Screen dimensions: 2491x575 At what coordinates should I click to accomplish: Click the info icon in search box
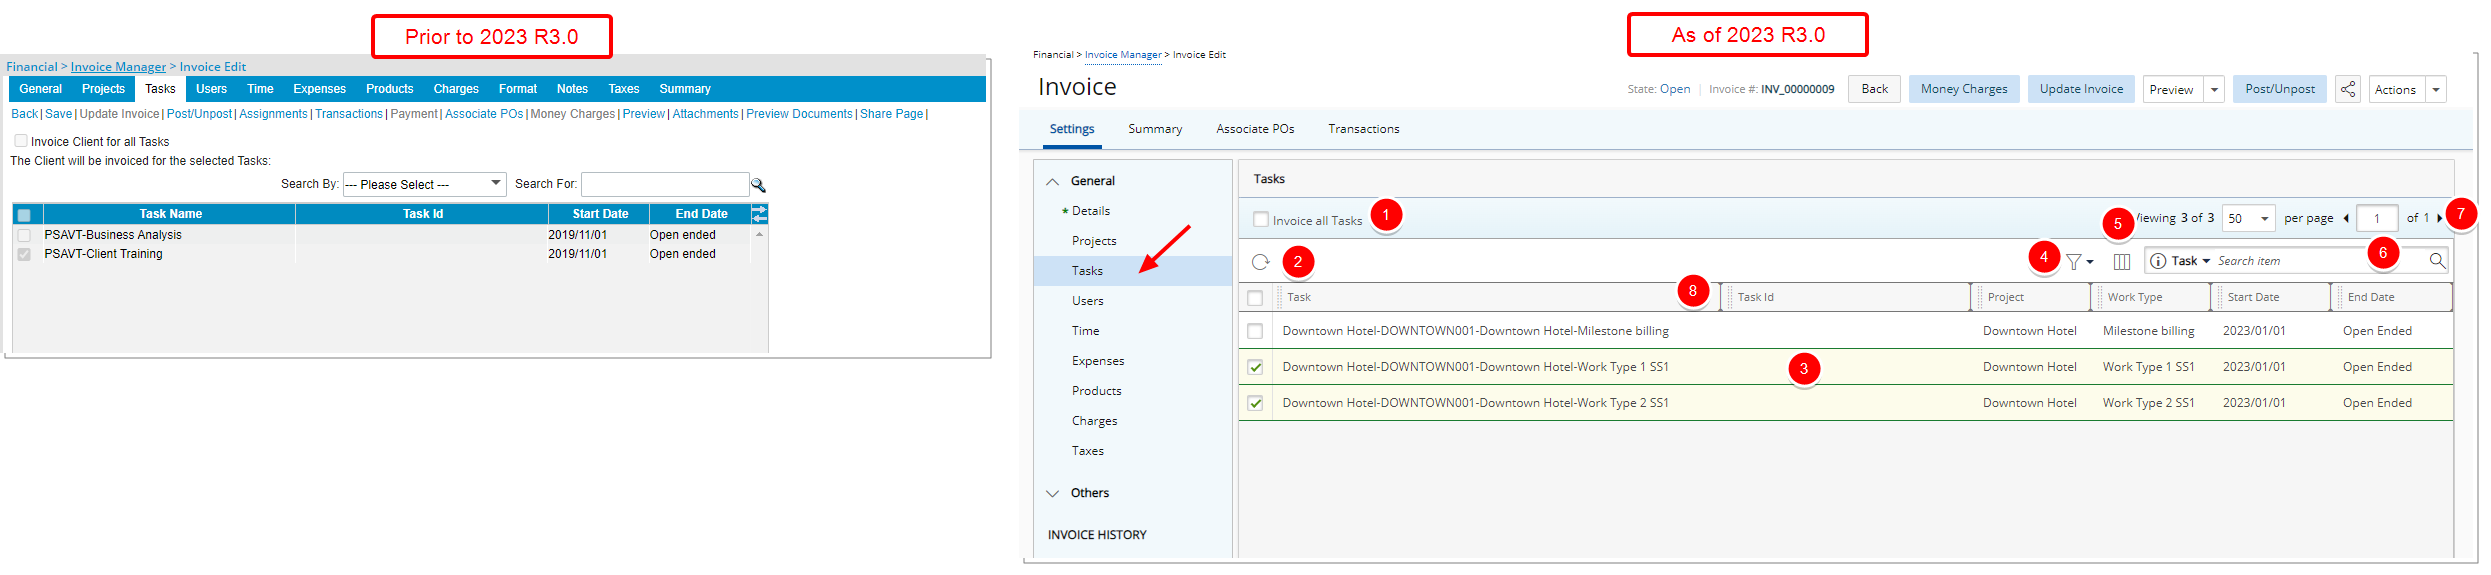[x=2158, y=261]
